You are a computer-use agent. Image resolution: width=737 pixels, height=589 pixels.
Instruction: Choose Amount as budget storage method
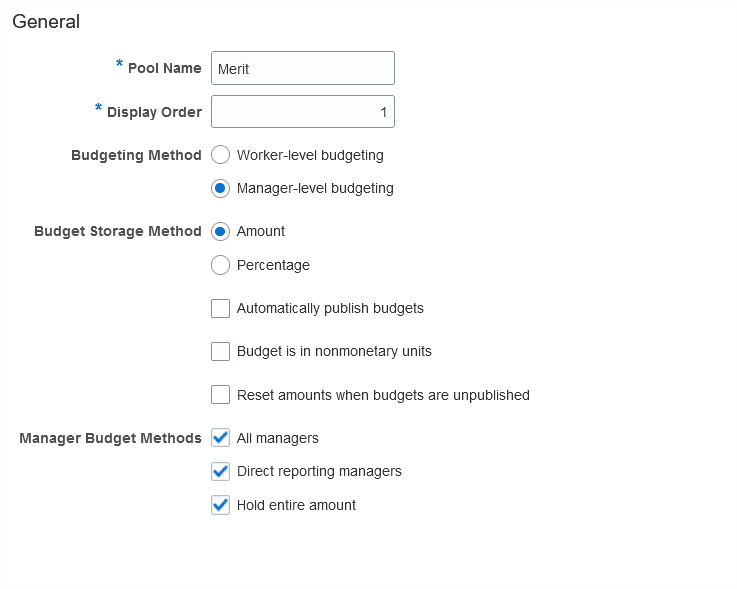tap(221, 231)
